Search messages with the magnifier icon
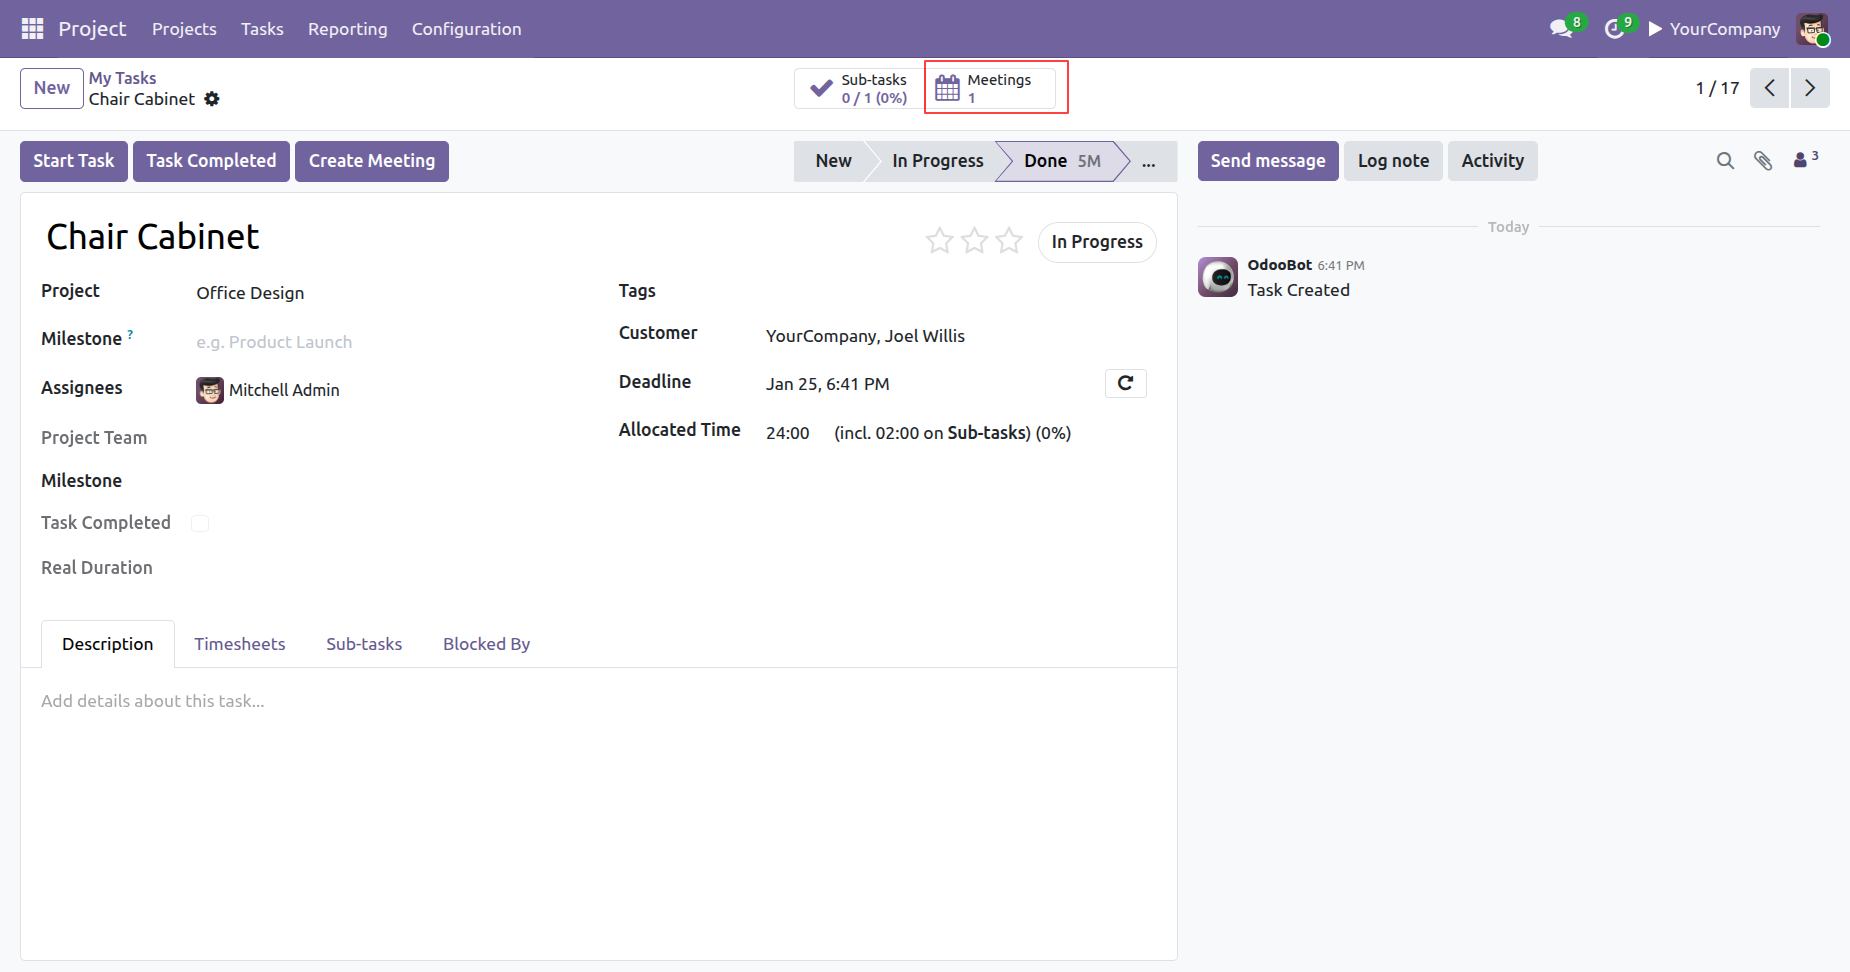Image resolution: width=1850 pixels, height=972 pixels. click(1725, 161)
